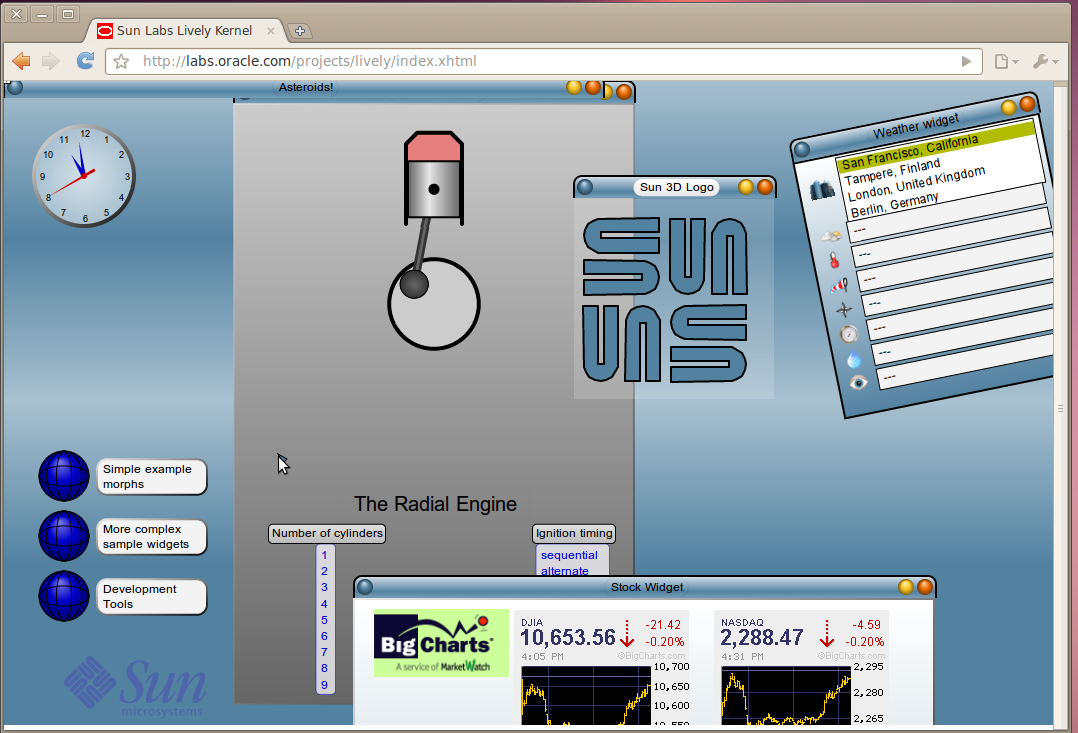Choose alternate ignition timing
Viewport: 1078px width, 733px height.
point(565,571)
